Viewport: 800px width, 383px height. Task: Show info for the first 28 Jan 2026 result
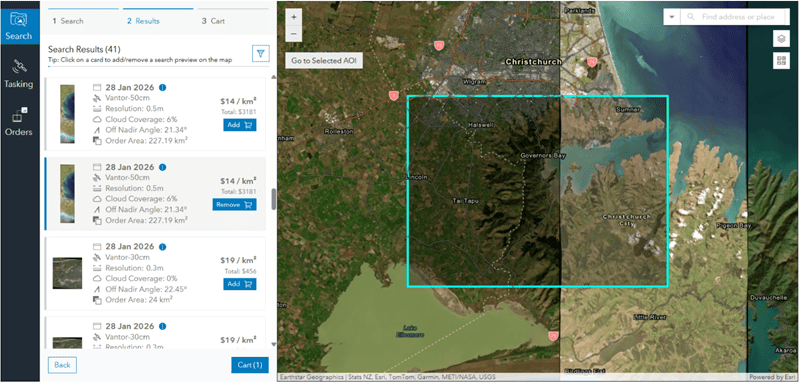tap(162, 88)
